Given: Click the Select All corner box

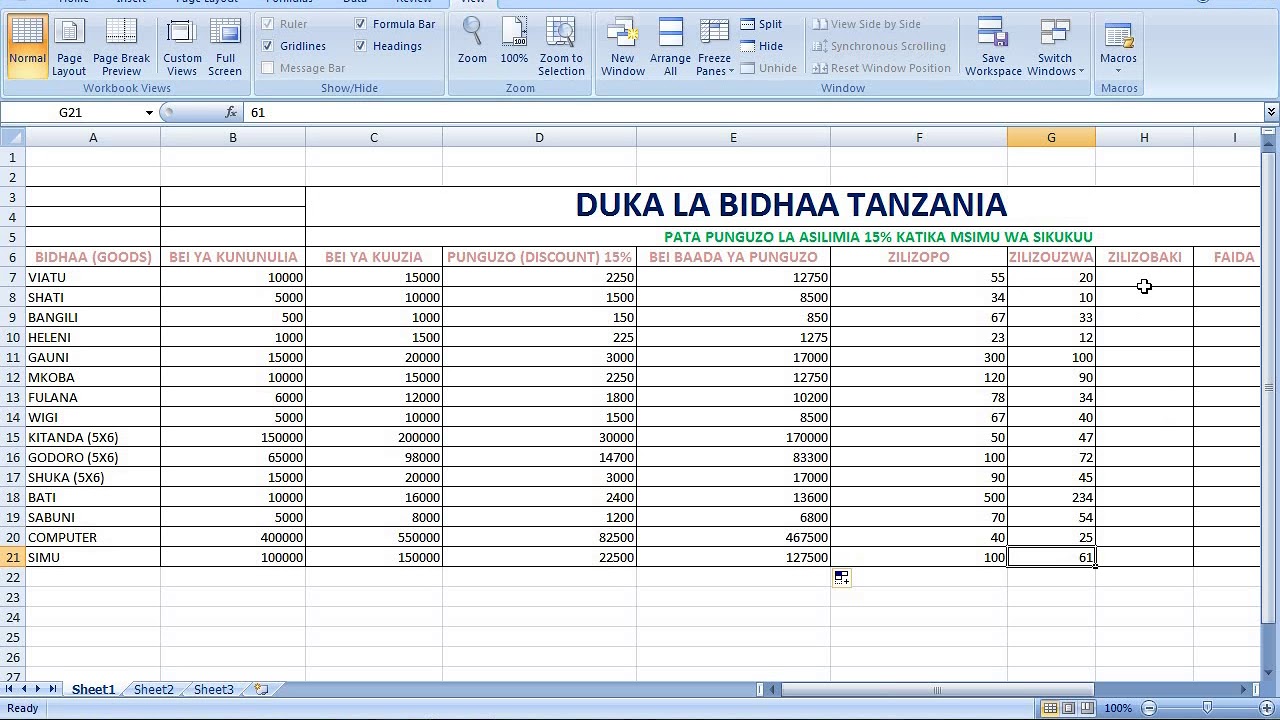Looking at the screenshot, I should pyautogui.click(x=12, y=137).
